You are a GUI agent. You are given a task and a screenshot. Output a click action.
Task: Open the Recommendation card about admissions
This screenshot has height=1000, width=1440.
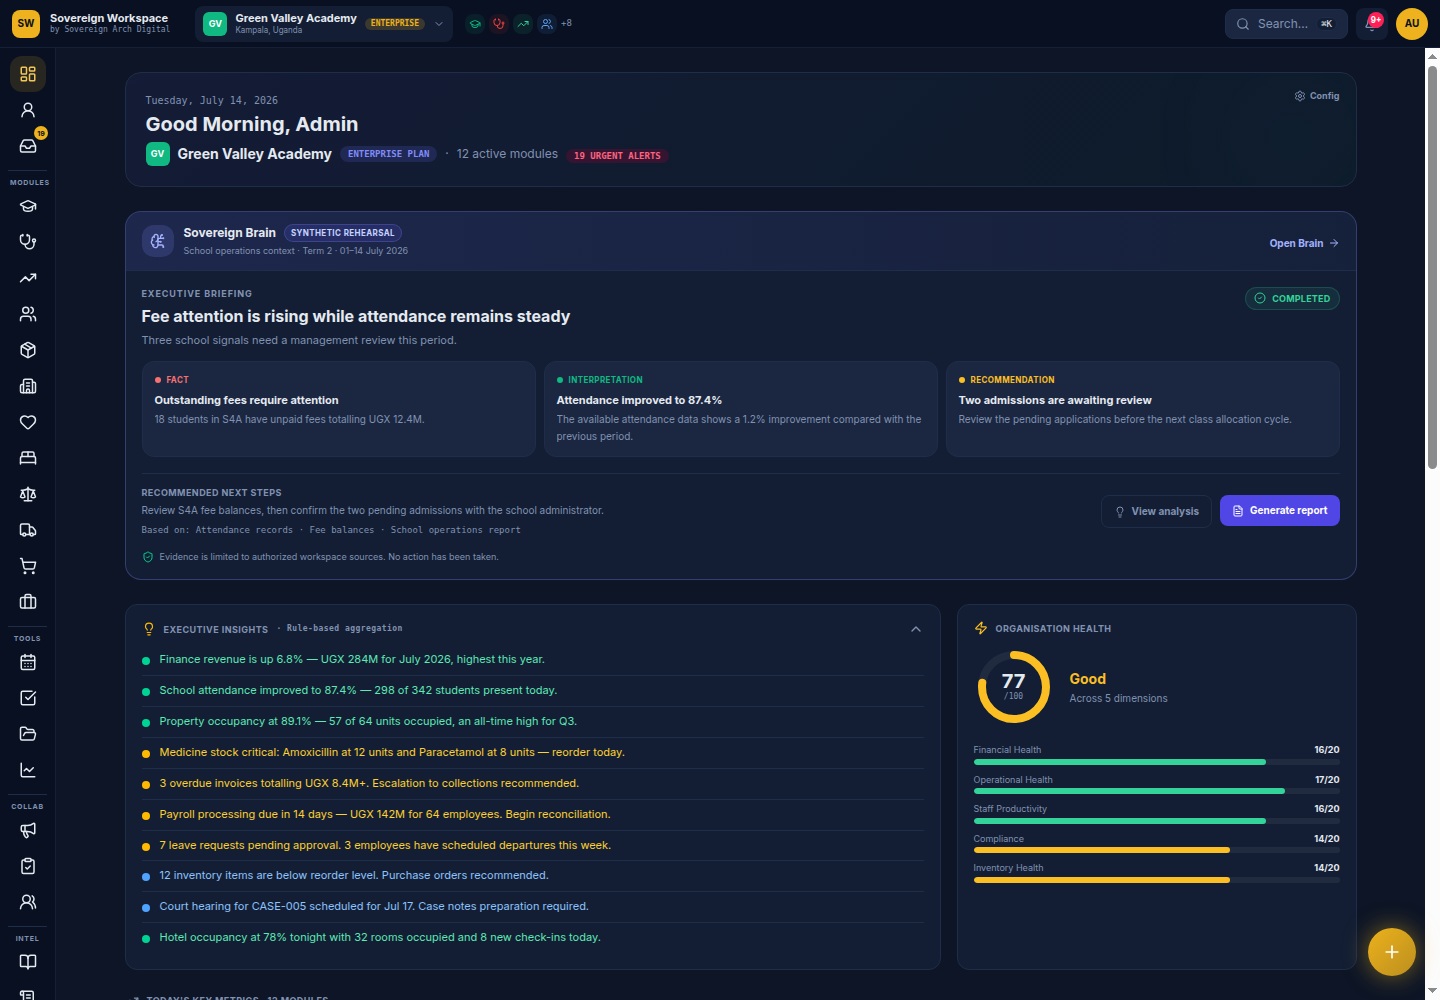1143,409
